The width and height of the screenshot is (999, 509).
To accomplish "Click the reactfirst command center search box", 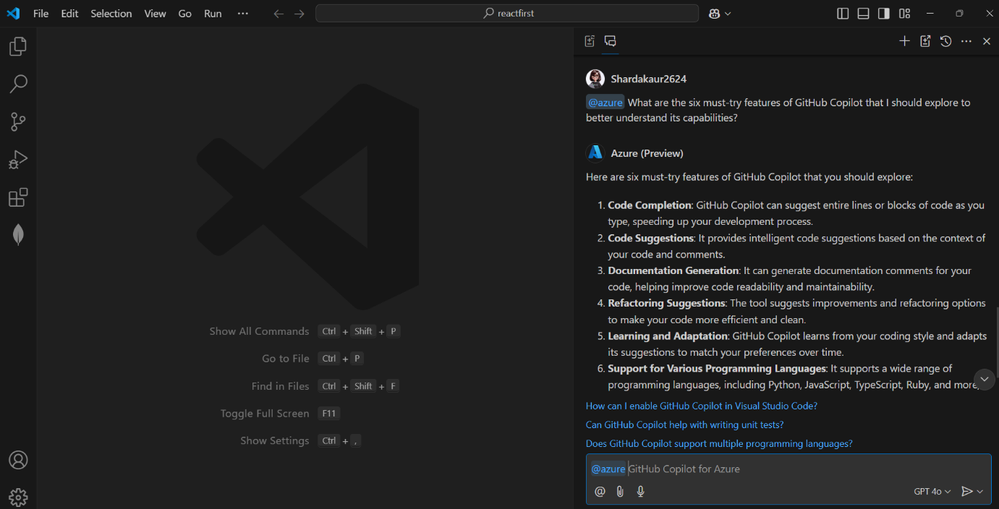I will point(507,13).
